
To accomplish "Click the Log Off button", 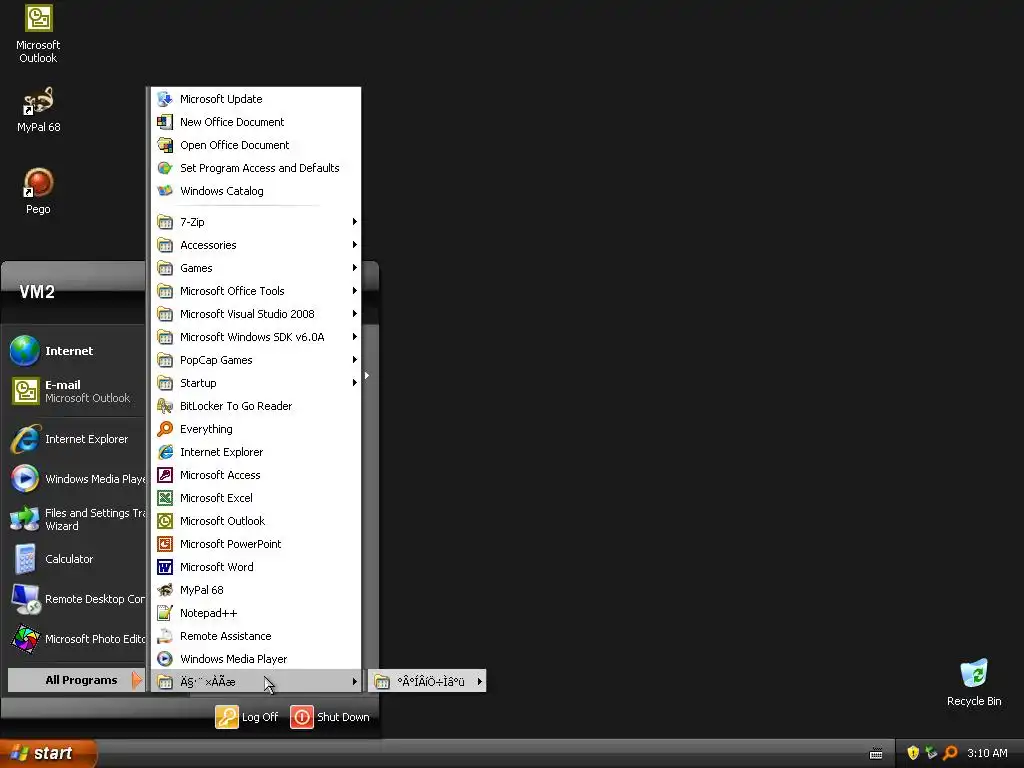I will (248, 716).
